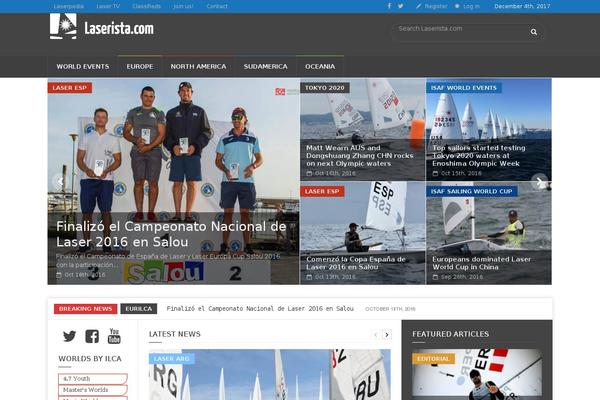This screenshot has width=600, height=400.
Task: Open the Featured Articles thumbnail image
Action: point(477,374)
